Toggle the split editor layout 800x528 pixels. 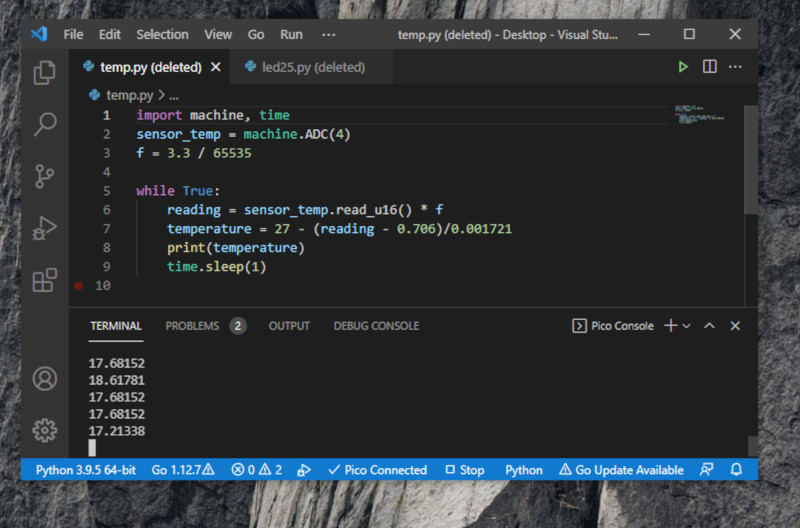[x=709, y=67]
